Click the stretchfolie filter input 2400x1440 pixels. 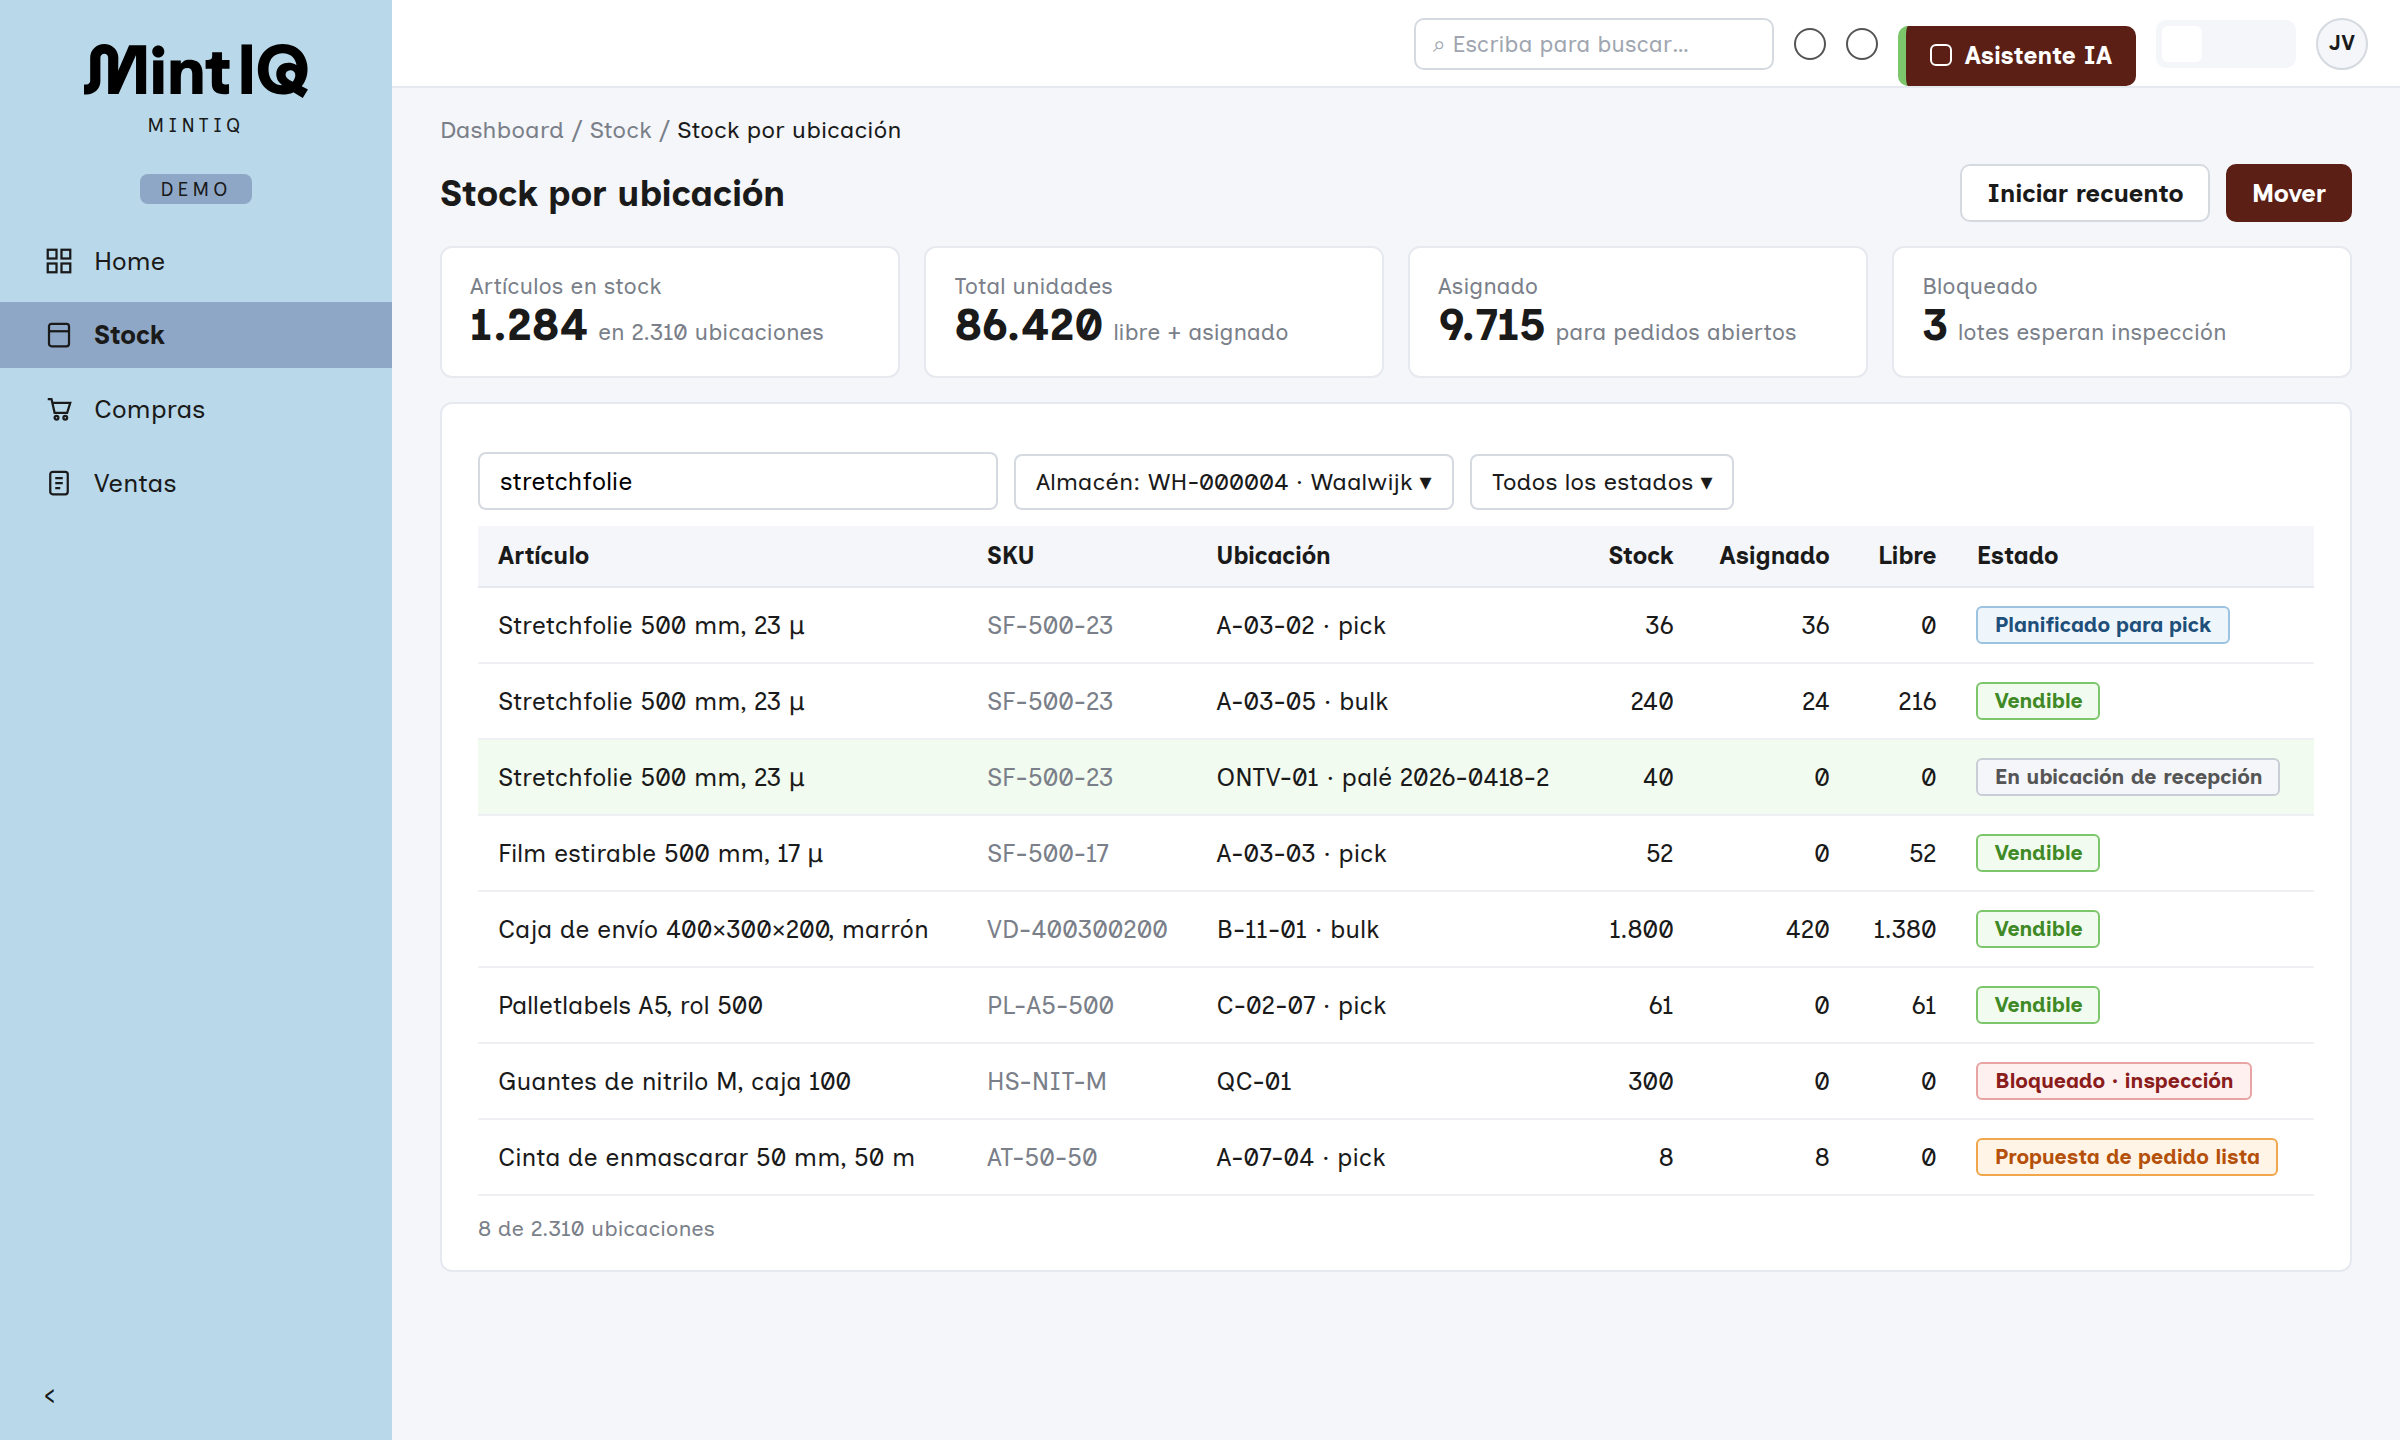[738, 481]
